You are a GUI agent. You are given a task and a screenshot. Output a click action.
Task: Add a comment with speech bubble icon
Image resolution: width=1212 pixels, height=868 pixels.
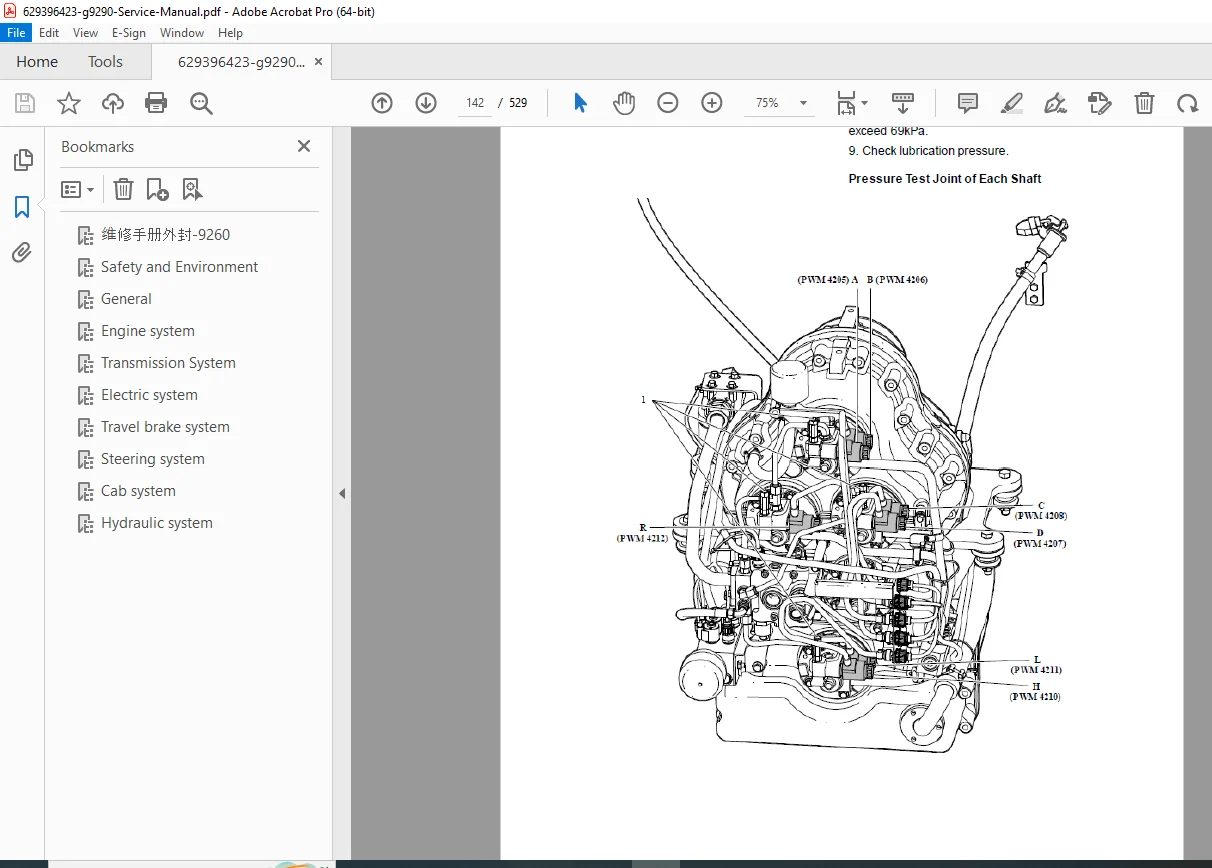[x=968, y=103]
